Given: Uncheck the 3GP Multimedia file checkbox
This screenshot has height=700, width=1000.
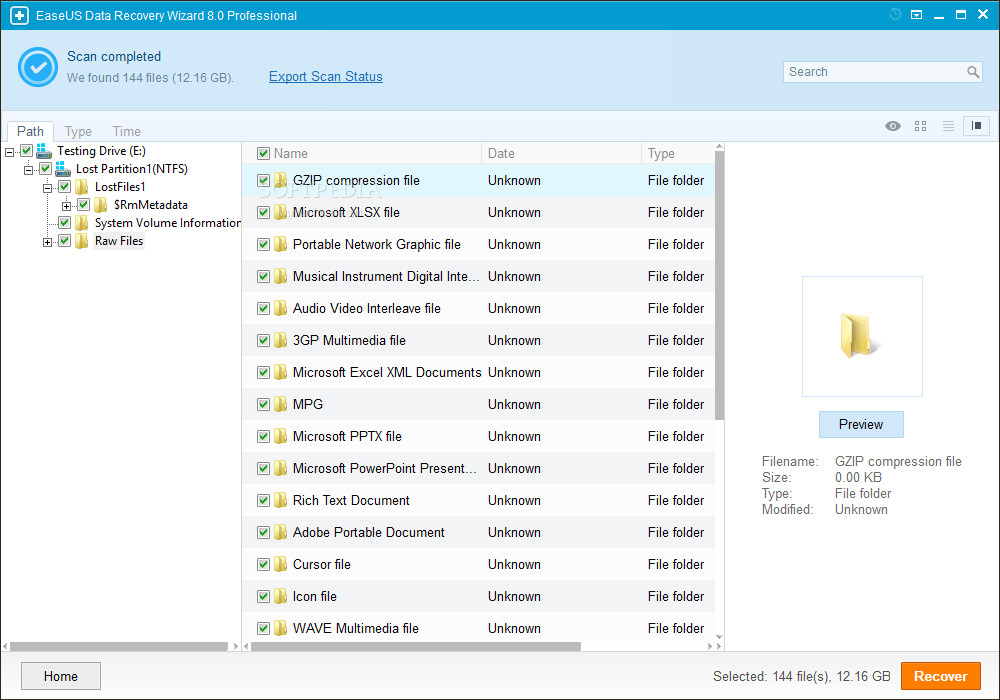Looking at the screenshot, I should (263, 340).
